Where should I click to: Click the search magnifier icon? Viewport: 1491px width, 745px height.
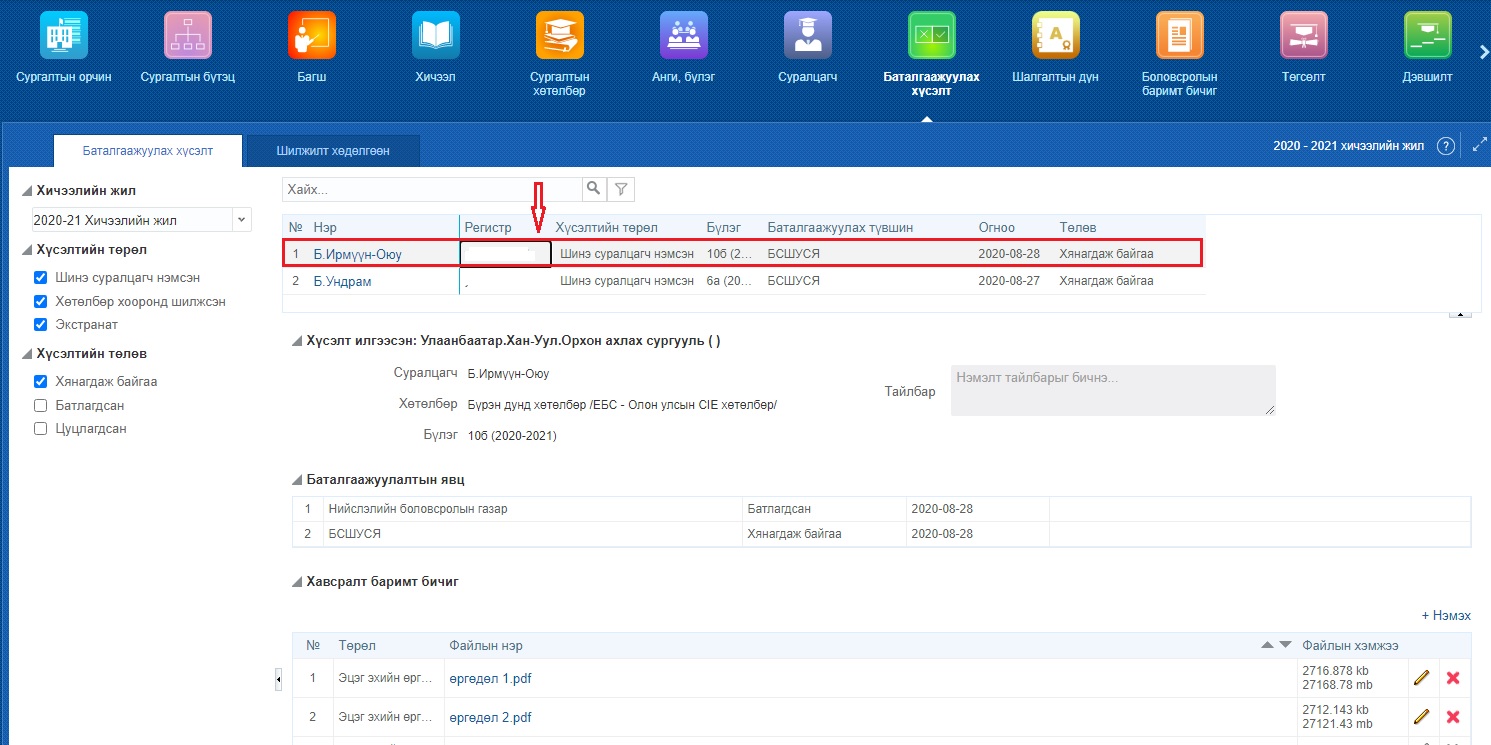point(593,189)
